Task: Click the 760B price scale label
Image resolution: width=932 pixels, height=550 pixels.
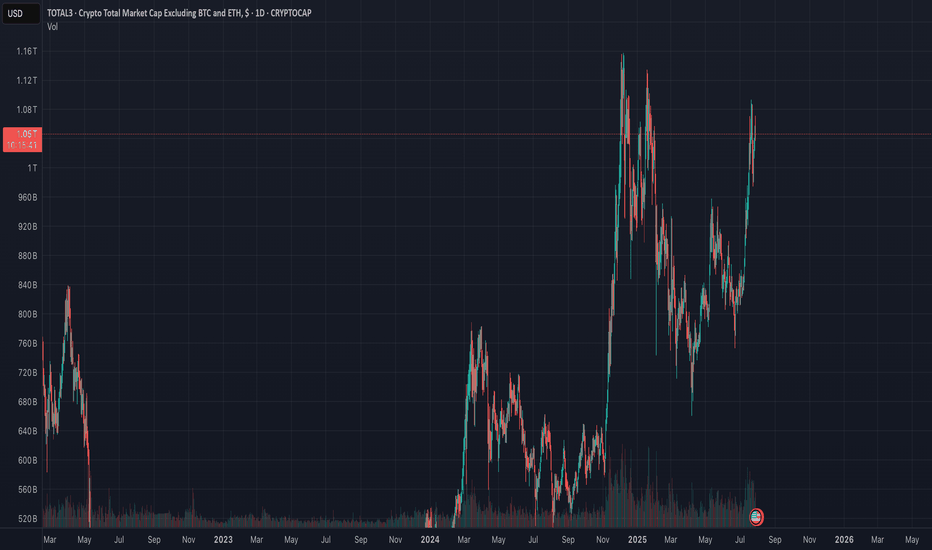Action: pyautogui.click(x=27, y=343)
